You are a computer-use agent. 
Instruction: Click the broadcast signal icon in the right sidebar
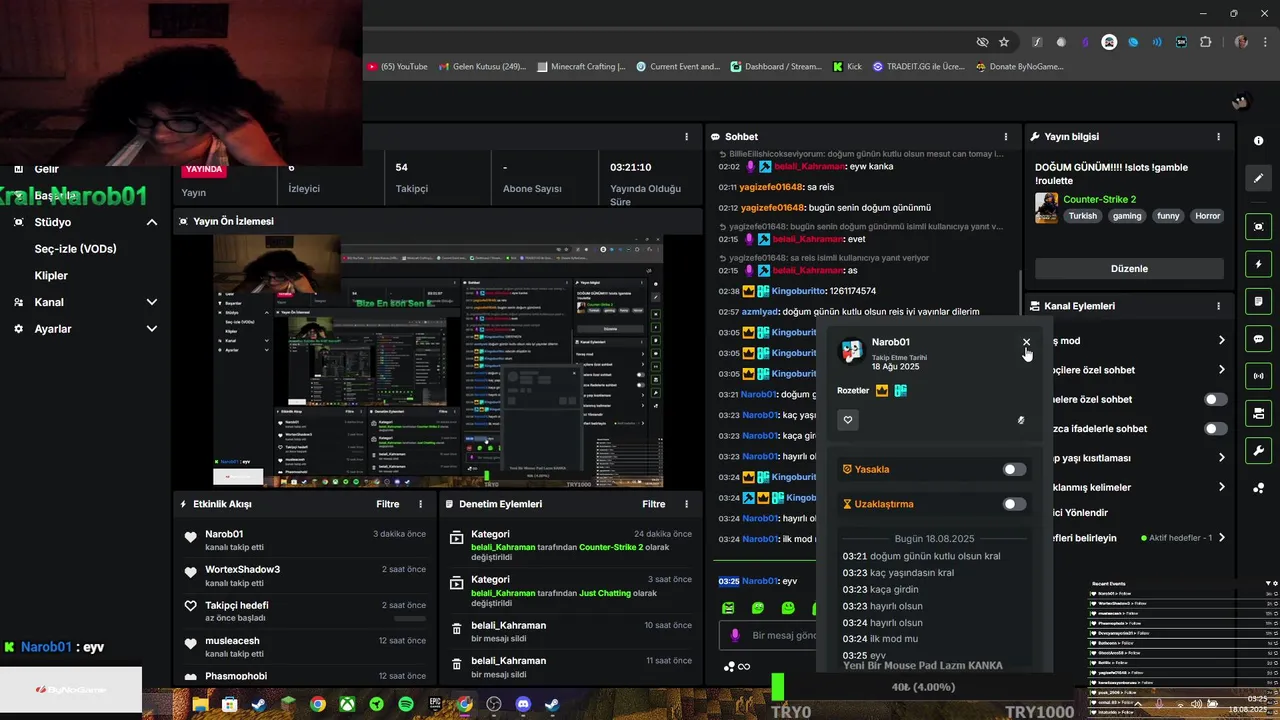pyautogui.click(x=1259, y=376)
